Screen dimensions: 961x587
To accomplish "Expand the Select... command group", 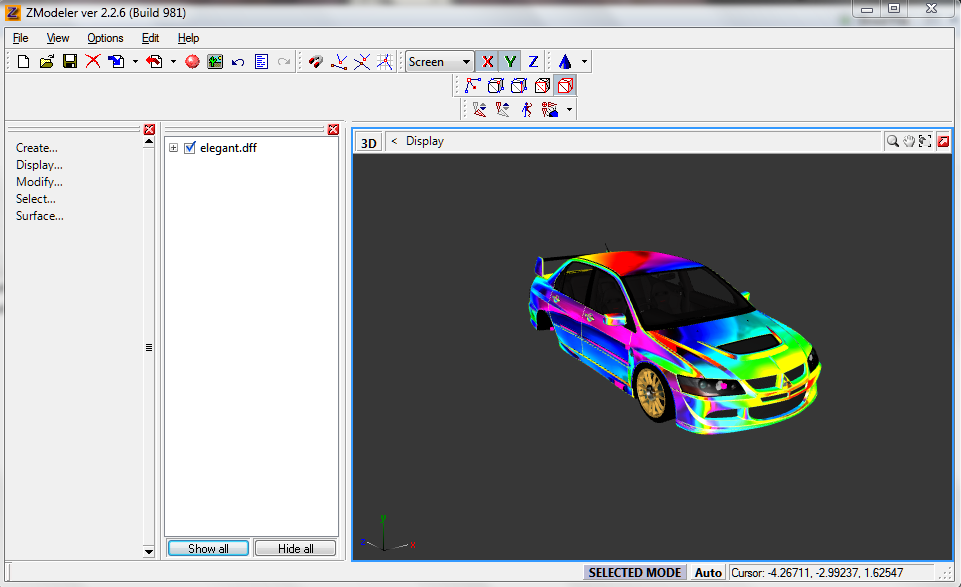I will point(36,199).
